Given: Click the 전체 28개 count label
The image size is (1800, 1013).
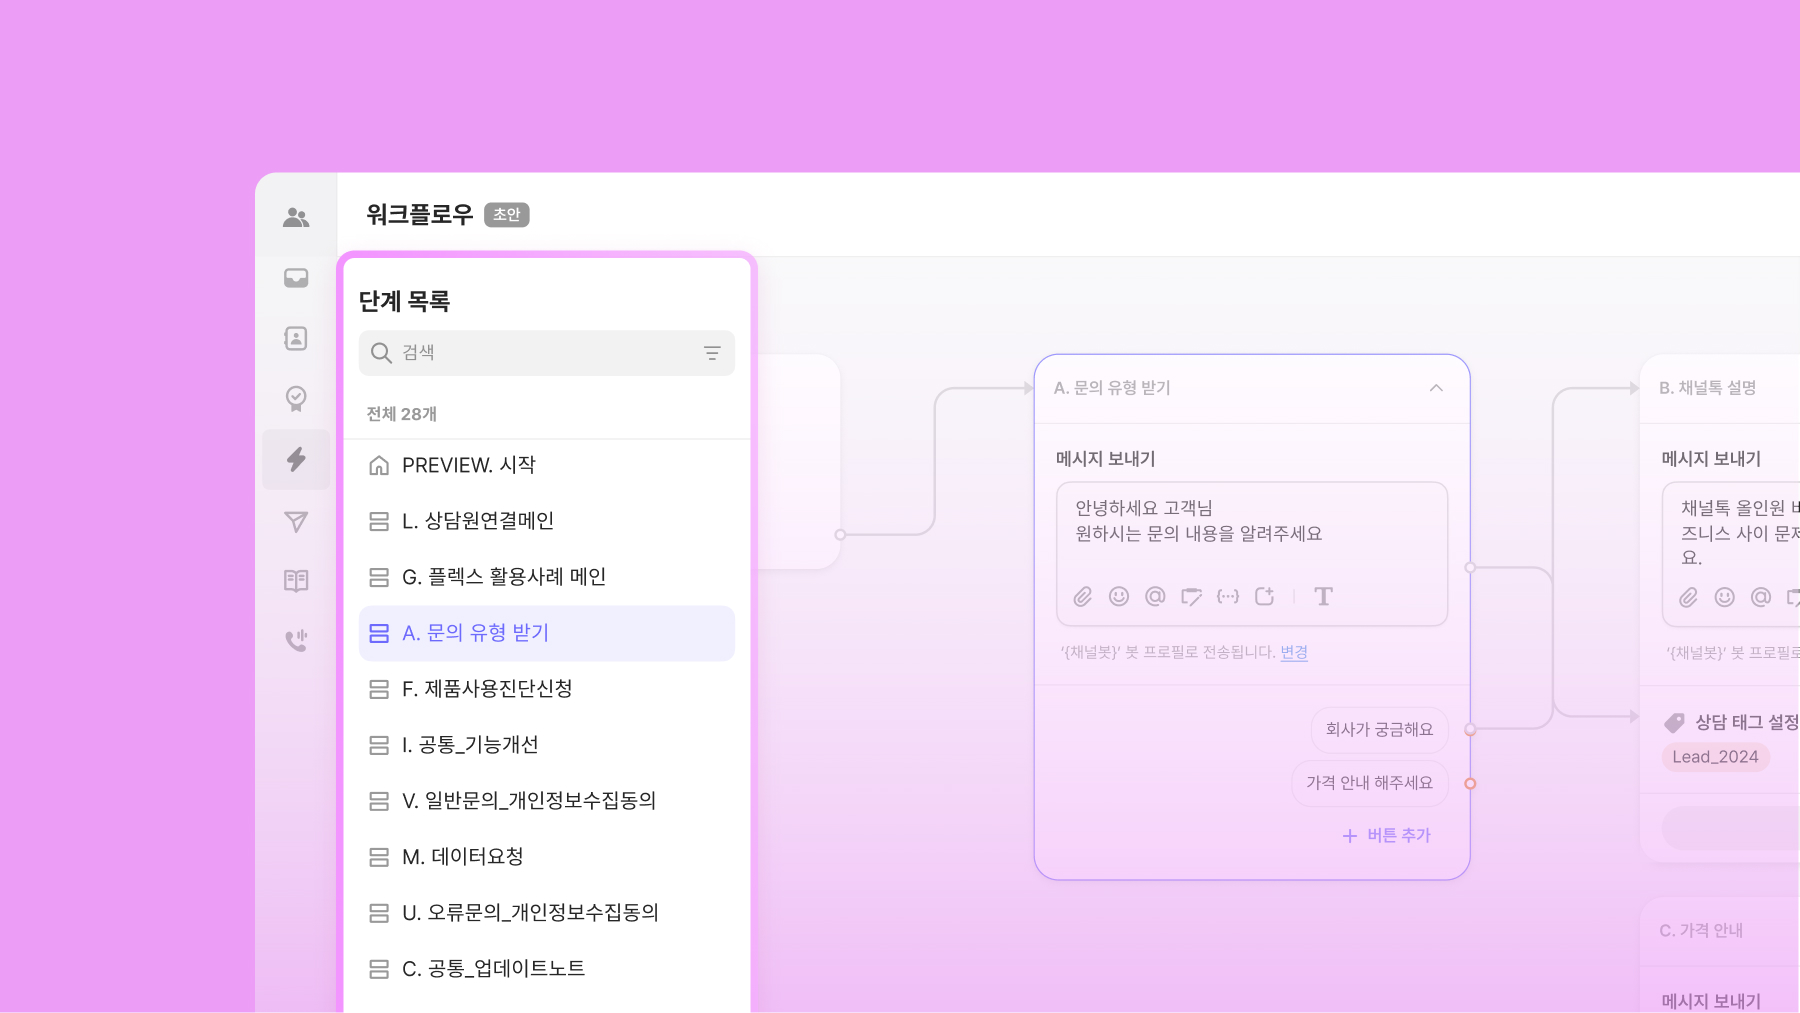Looking at the screenshot, I should (x=402, y=414).
